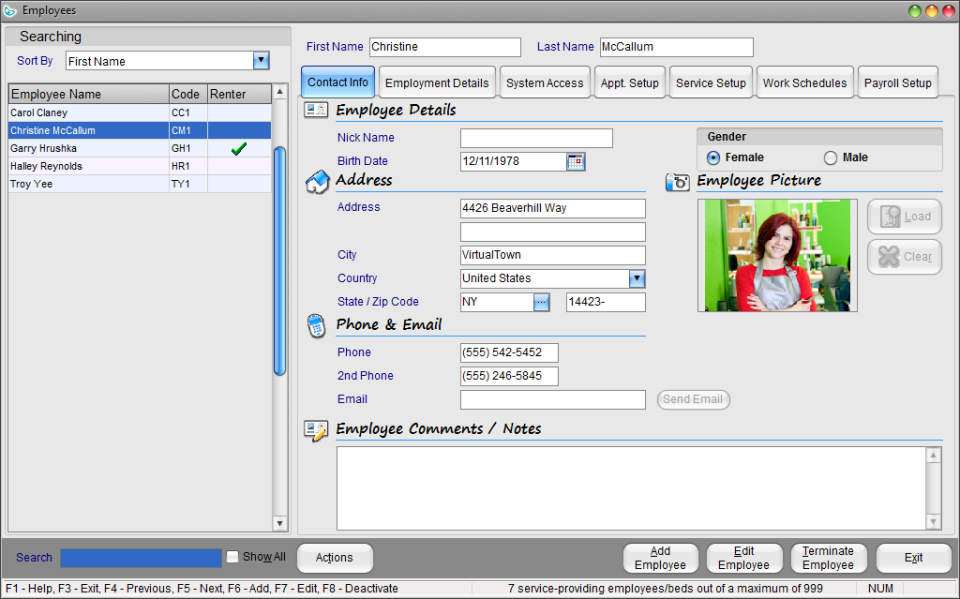Click the Clear picture button

click(904, 257)
